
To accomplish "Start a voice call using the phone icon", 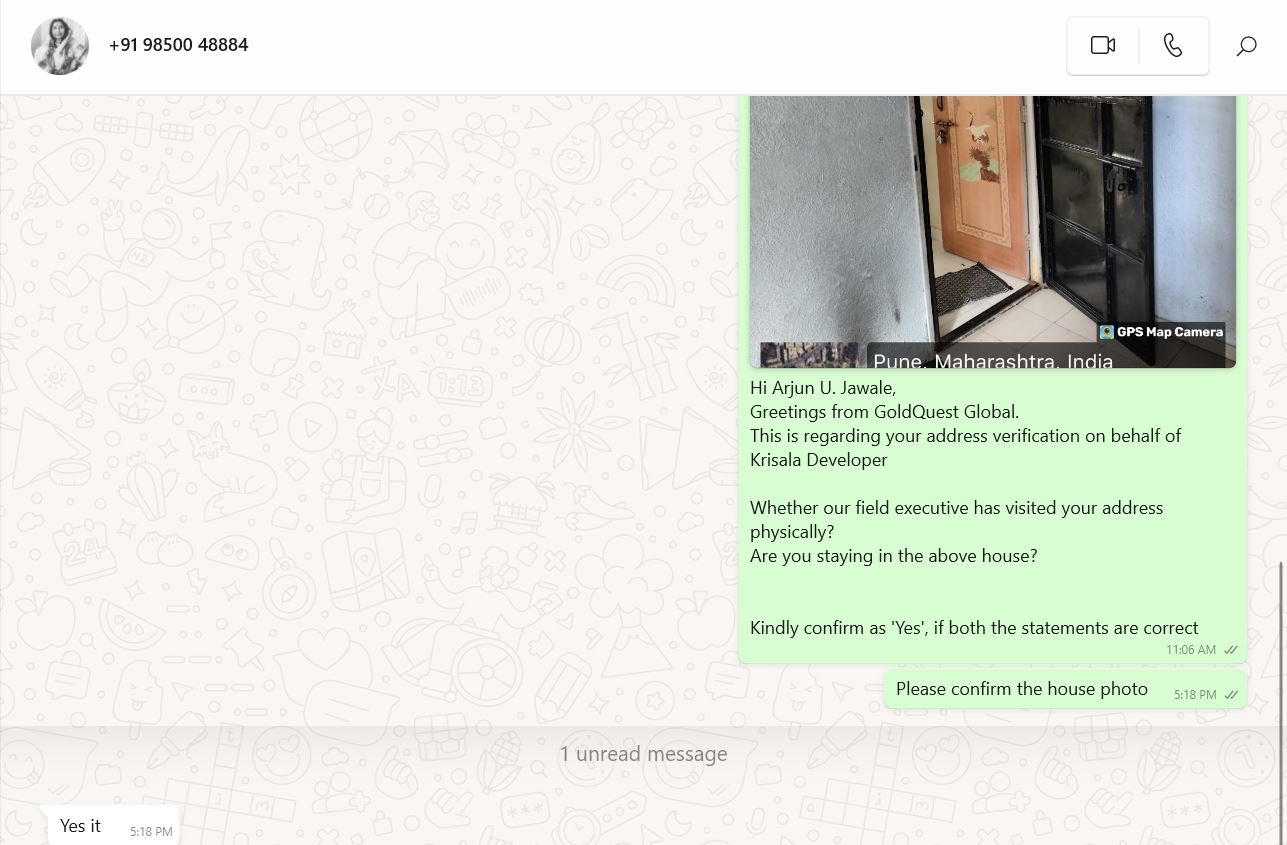I will click(x=1173, y=45).
